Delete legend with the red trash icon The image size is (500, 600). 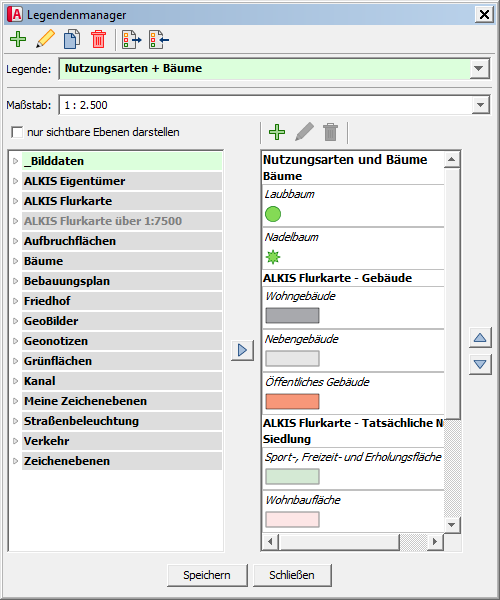click(x=98, y=39)
